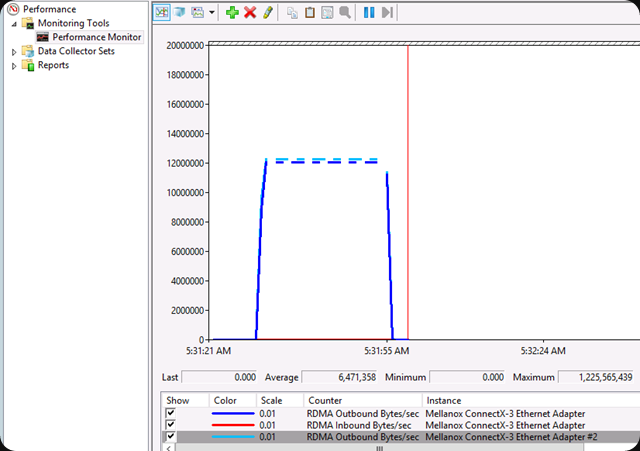Select Performance Monitor tree item

(x=97, y=37)
